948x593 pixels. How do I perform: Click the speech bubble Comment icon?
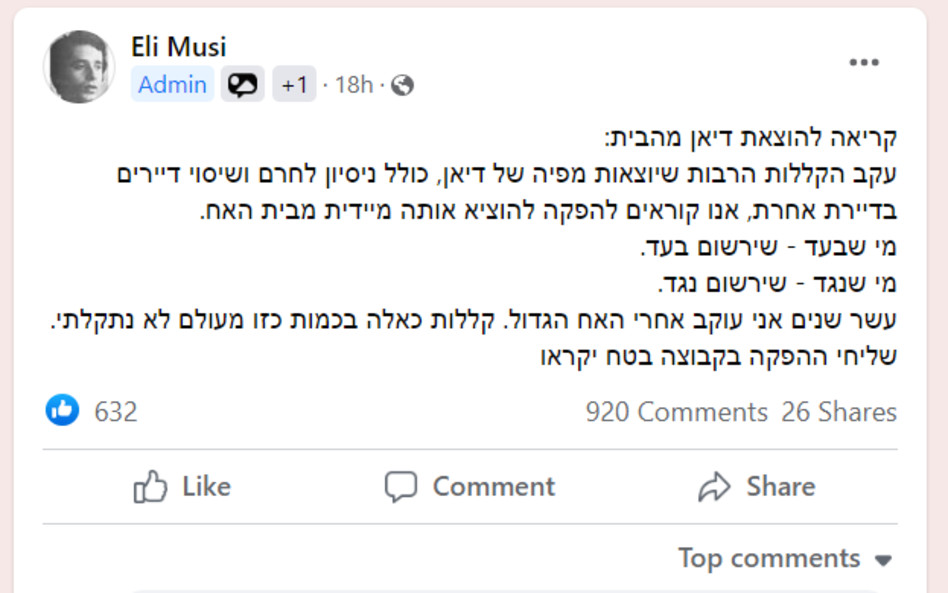[x=403, y=486]
